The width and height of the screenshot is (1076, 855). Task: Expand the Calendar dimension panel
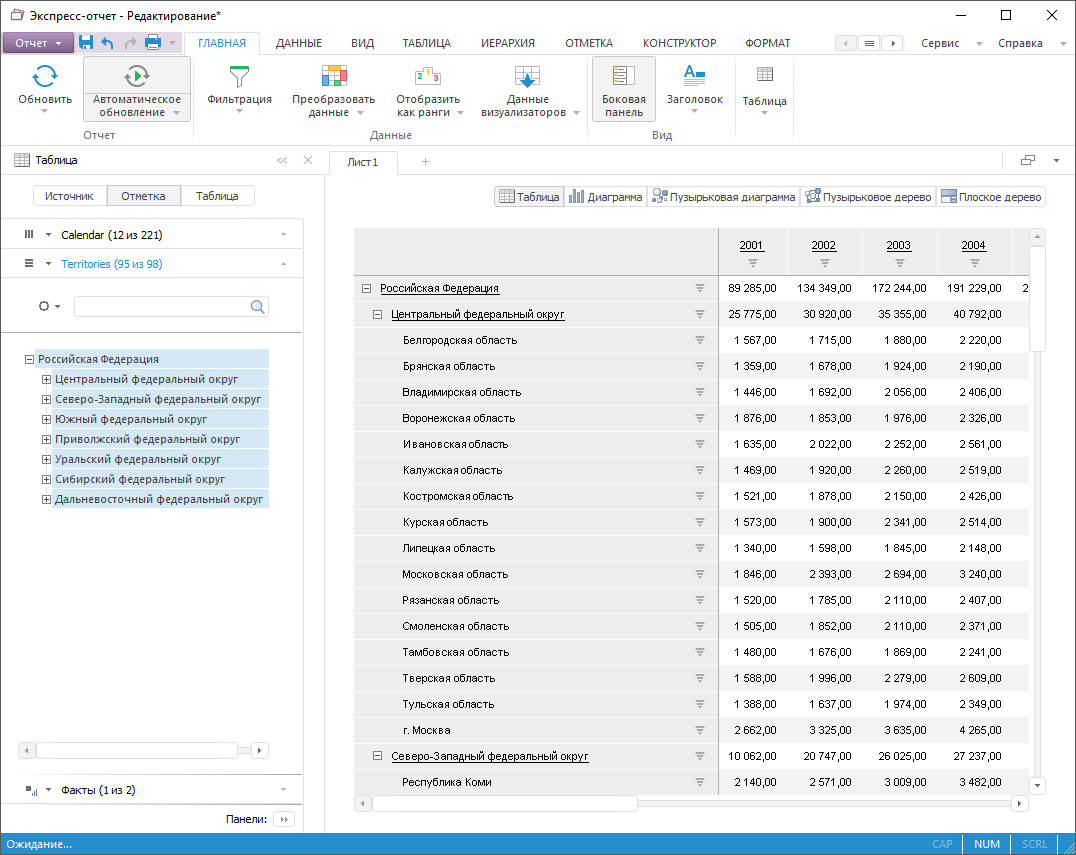point(283,235)
